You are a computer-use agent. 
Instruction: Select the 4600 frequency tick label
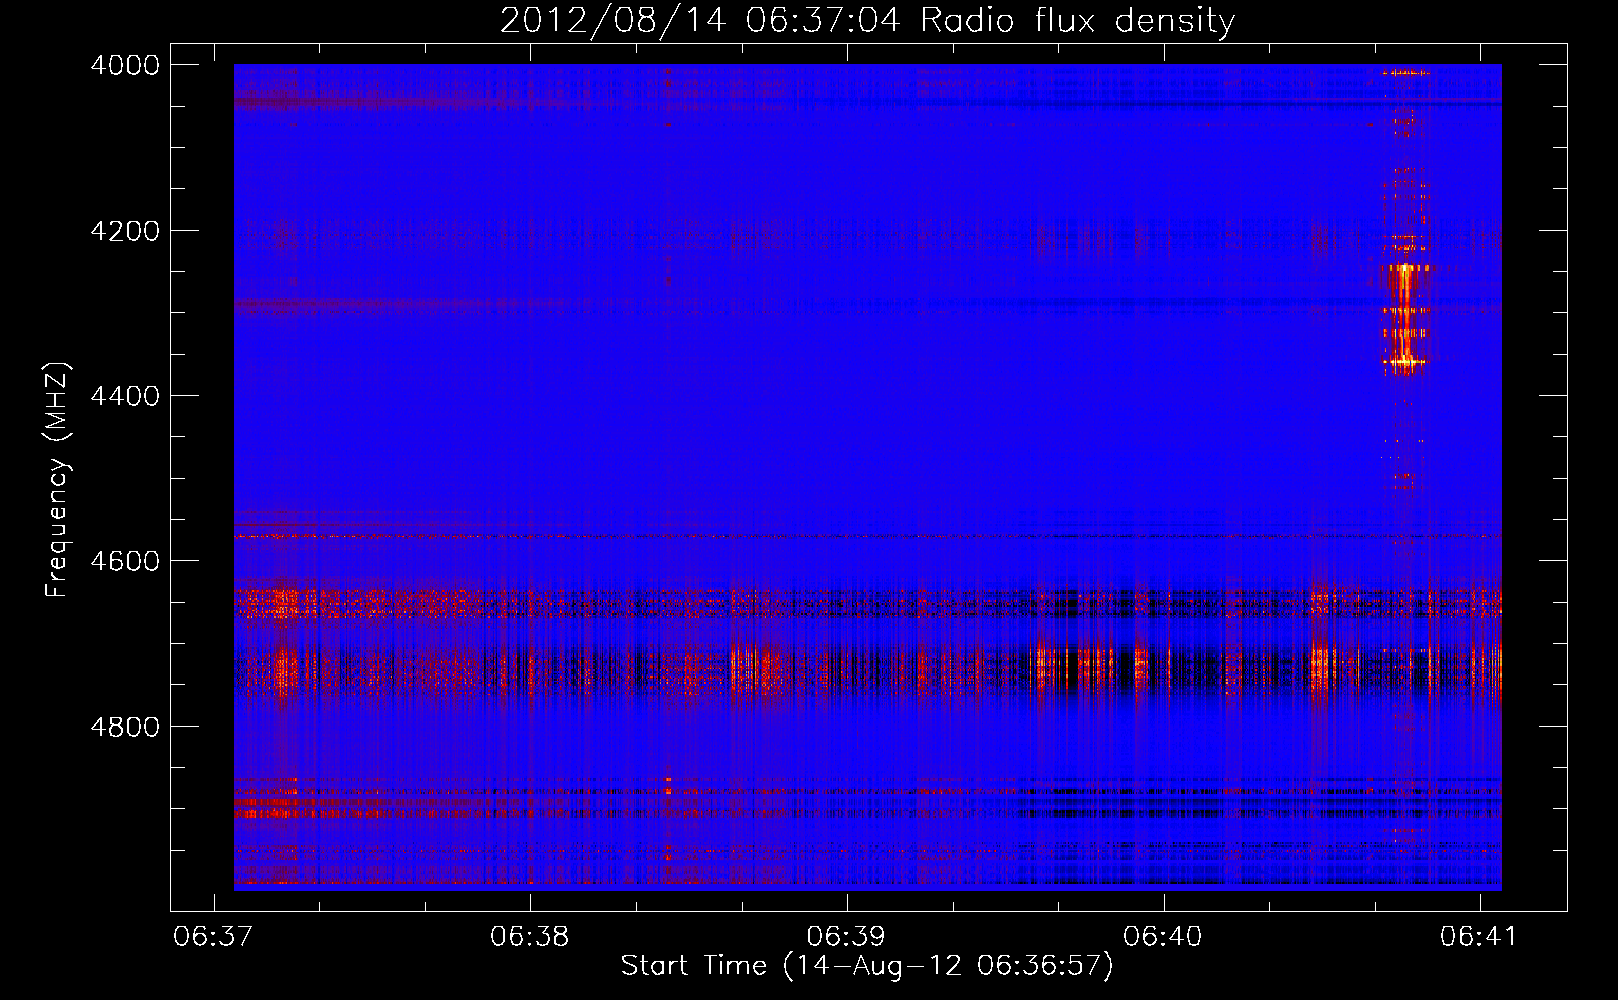pyautogui.click(x=125, y=561)
